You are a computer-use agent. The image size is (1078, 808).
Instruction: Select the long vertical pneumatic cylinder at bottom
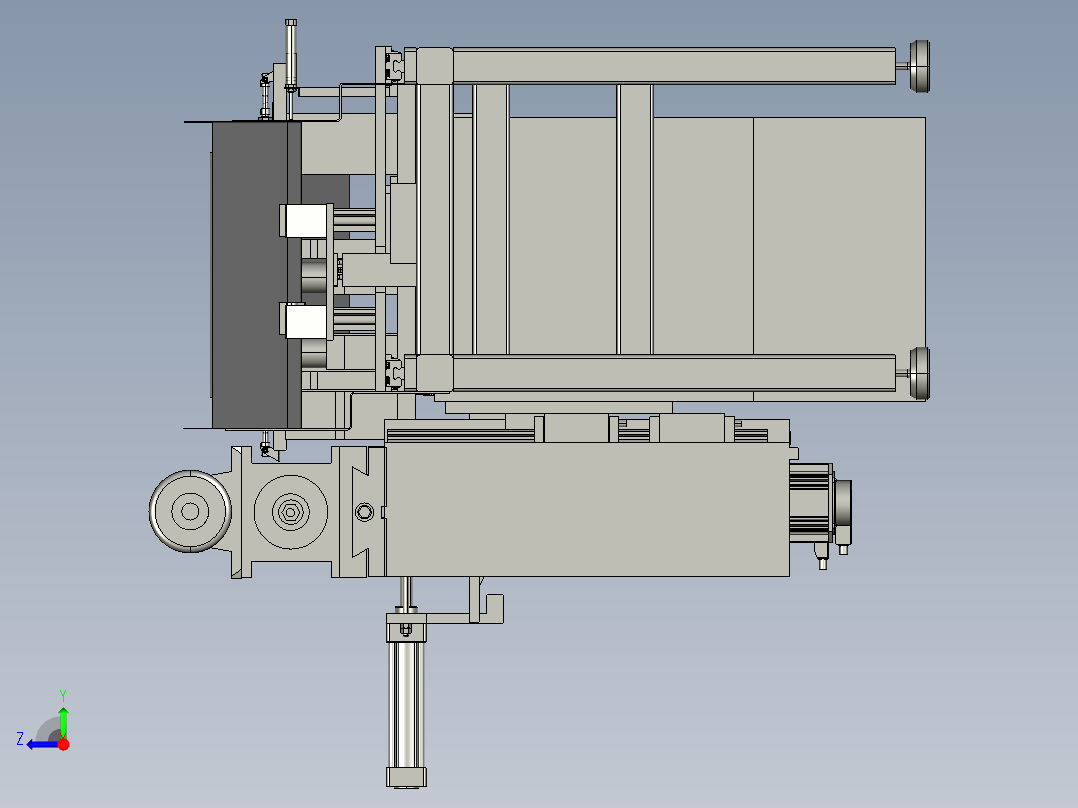pyautogui.click(x=406, y=708)
